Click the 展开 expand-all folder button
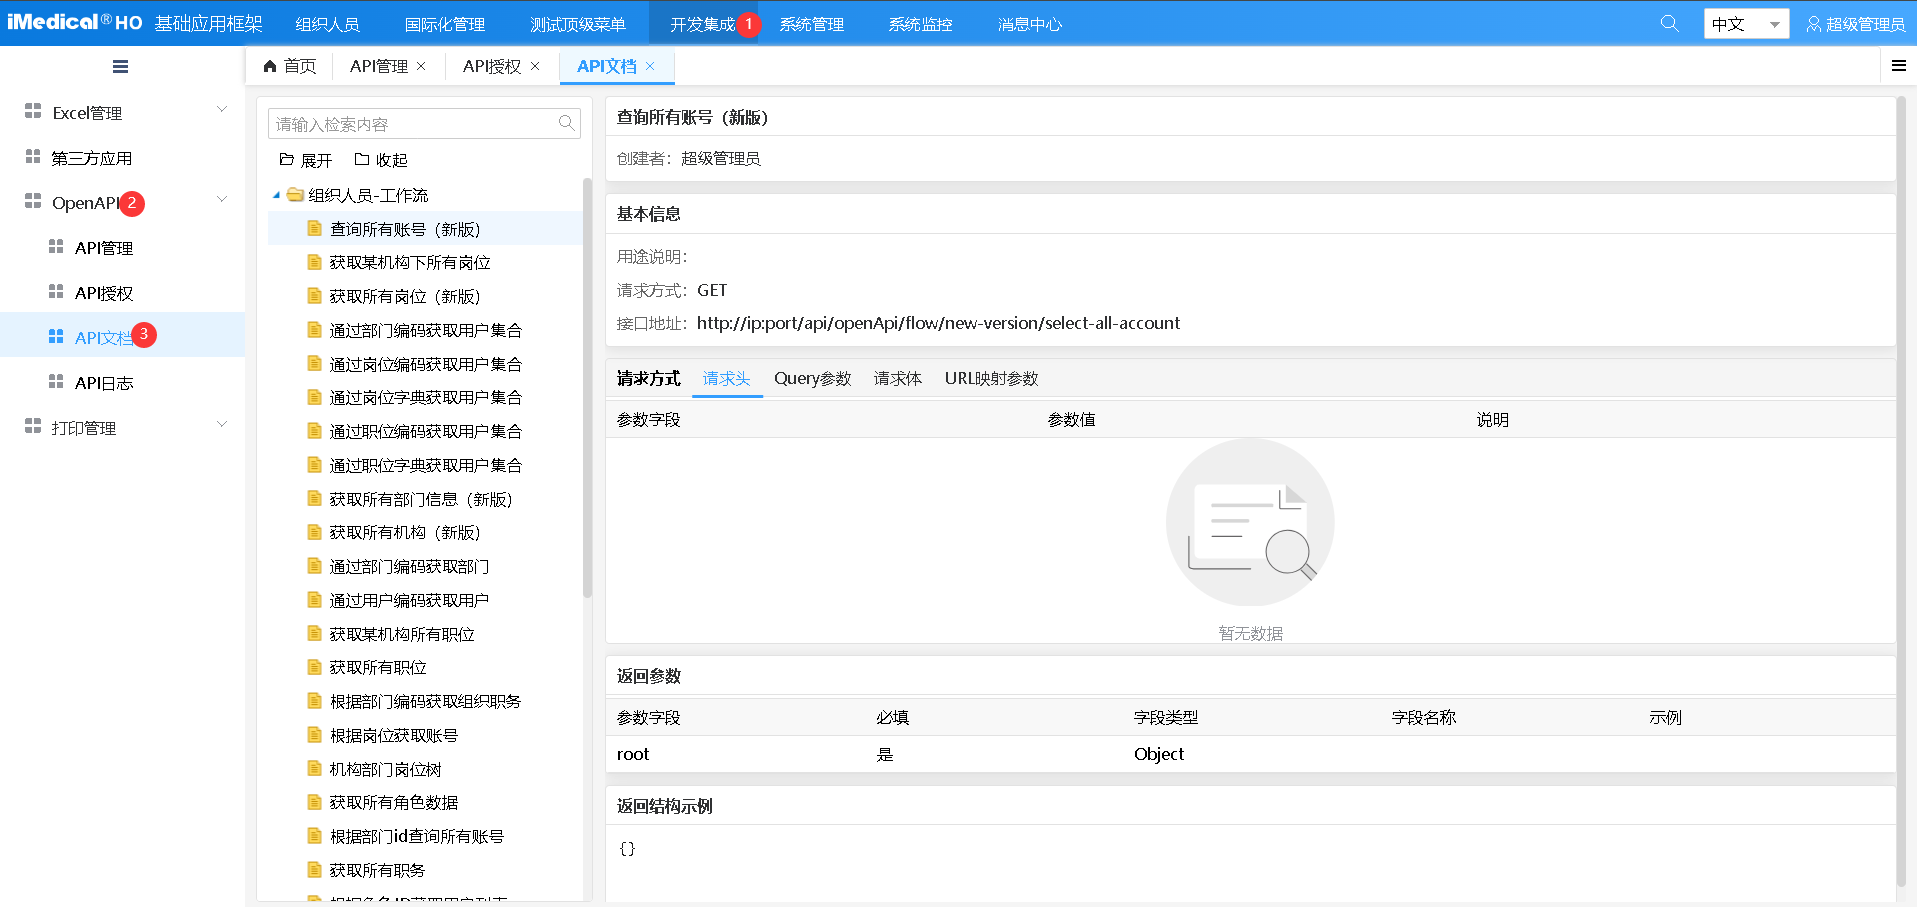 (305, 160)
